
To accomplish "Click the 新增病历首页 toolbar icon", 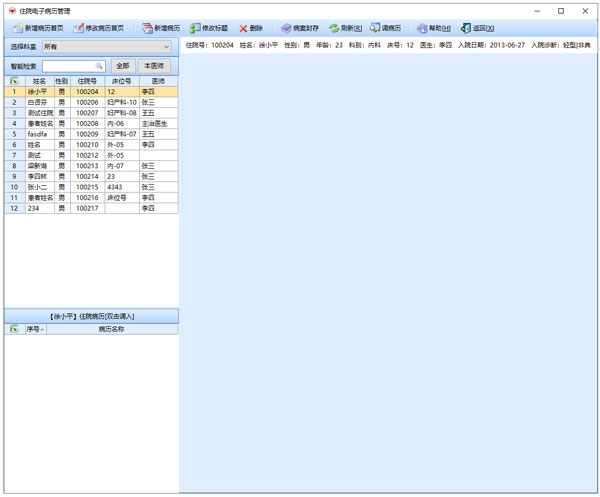I will coord(17,28).
